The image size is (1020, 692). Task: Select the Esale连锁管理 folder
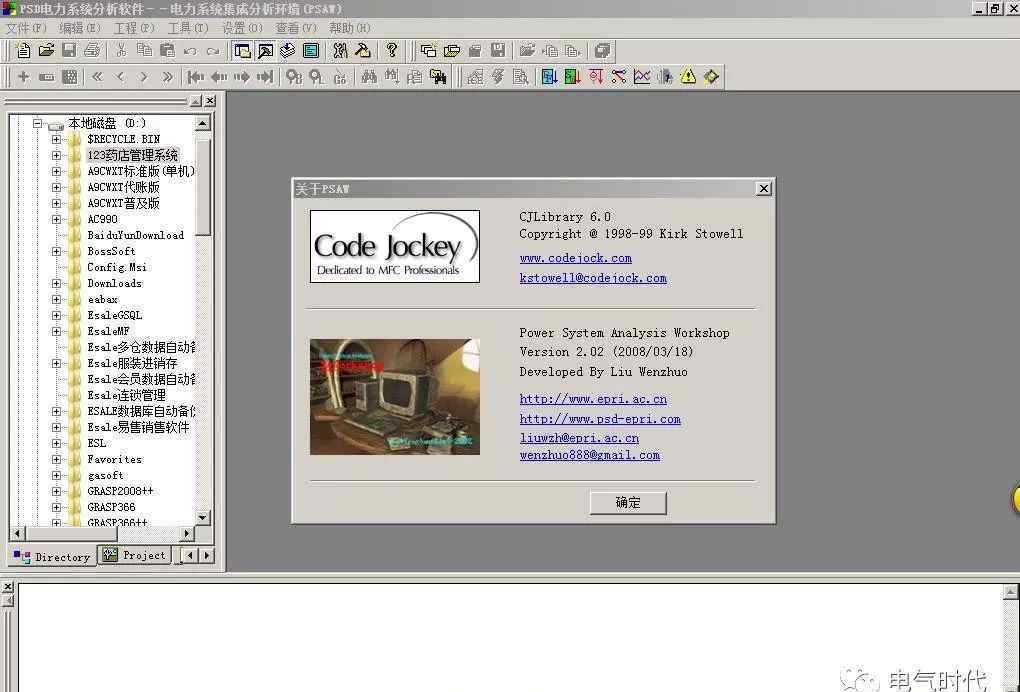coord(126,395)
